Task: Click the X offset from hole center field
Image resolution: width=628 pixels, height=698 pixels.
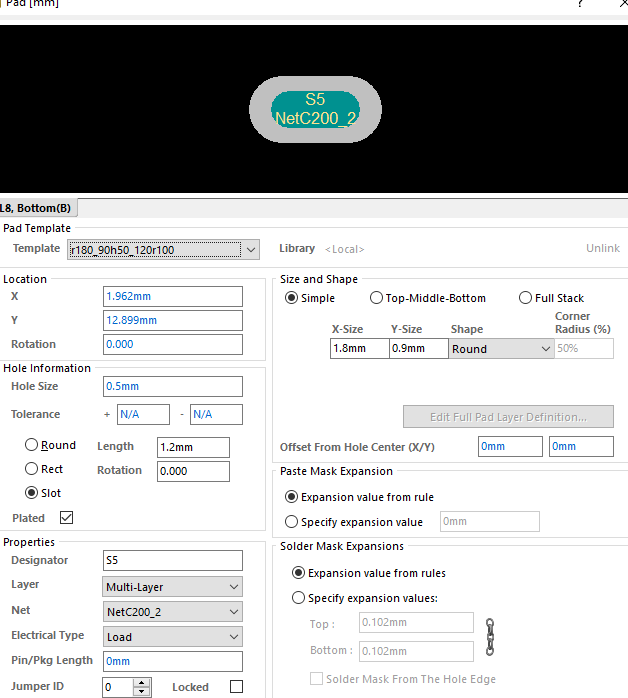Action: (510, 446)
